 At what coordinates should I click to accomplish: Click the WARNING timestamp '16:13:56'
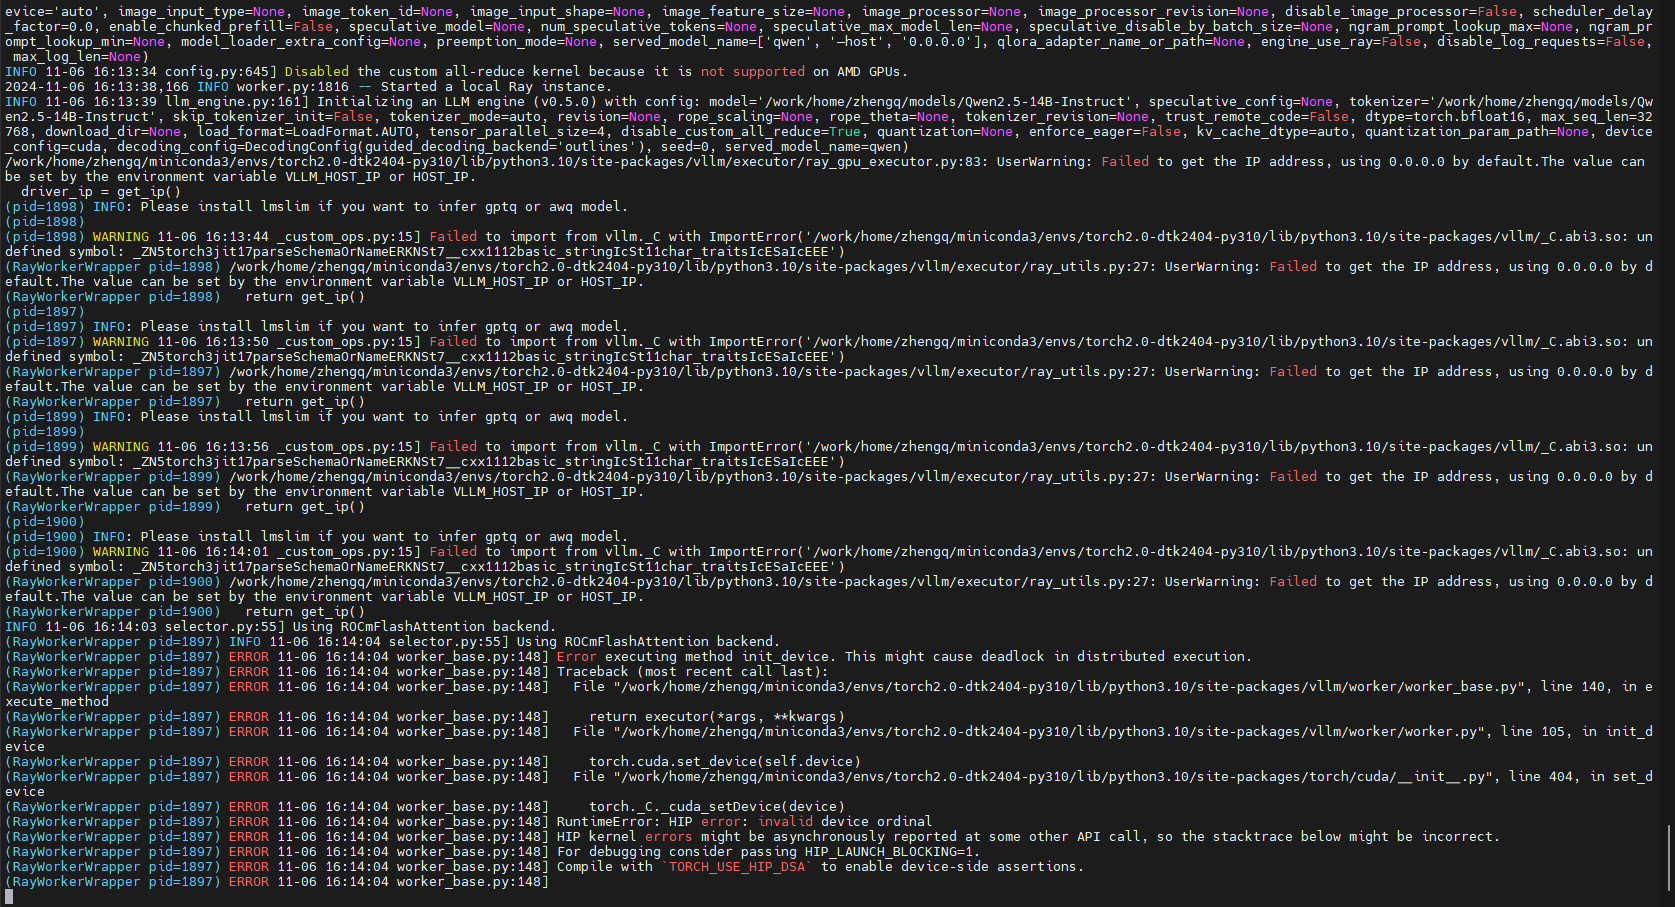coord(237,447)
